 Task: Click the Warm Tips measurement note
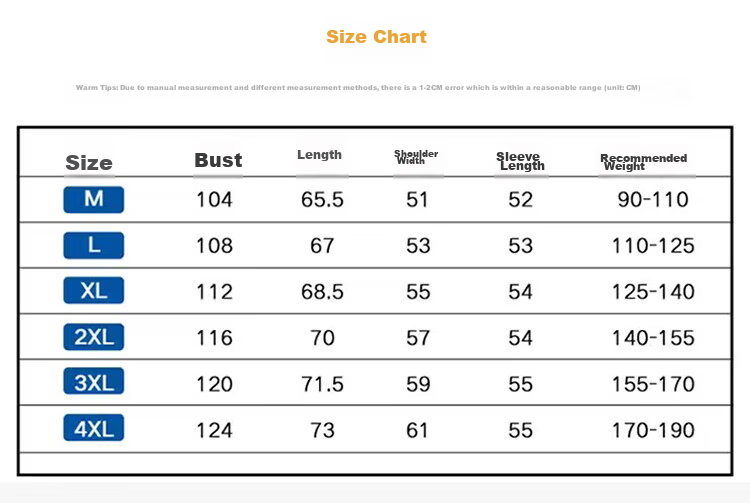pos(358,87)
